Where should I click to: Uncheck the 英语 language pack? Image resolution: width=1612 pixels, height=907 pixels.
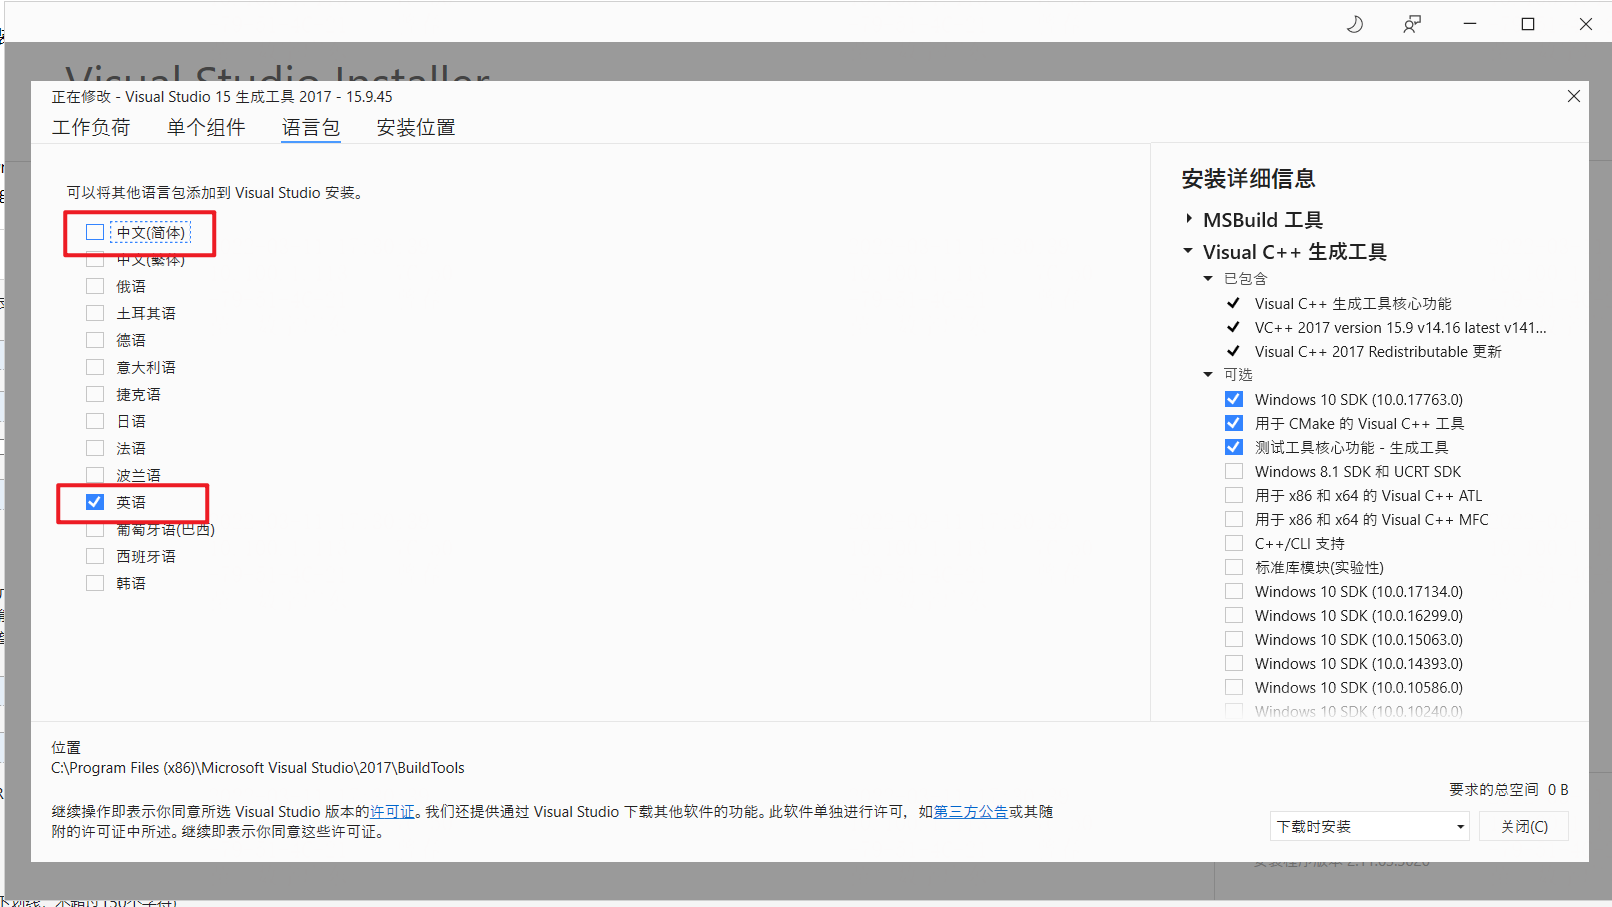coord(95,502)
